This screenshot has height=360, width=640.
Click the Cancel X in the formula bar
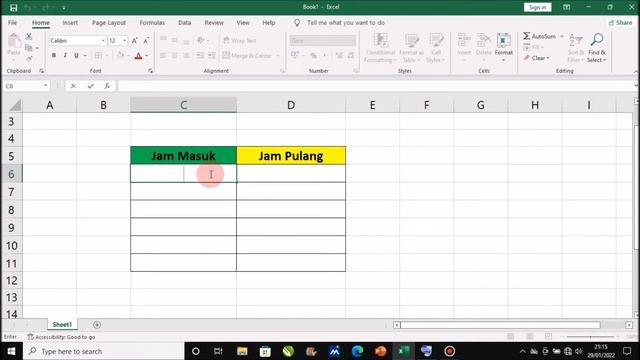point(73,86)
